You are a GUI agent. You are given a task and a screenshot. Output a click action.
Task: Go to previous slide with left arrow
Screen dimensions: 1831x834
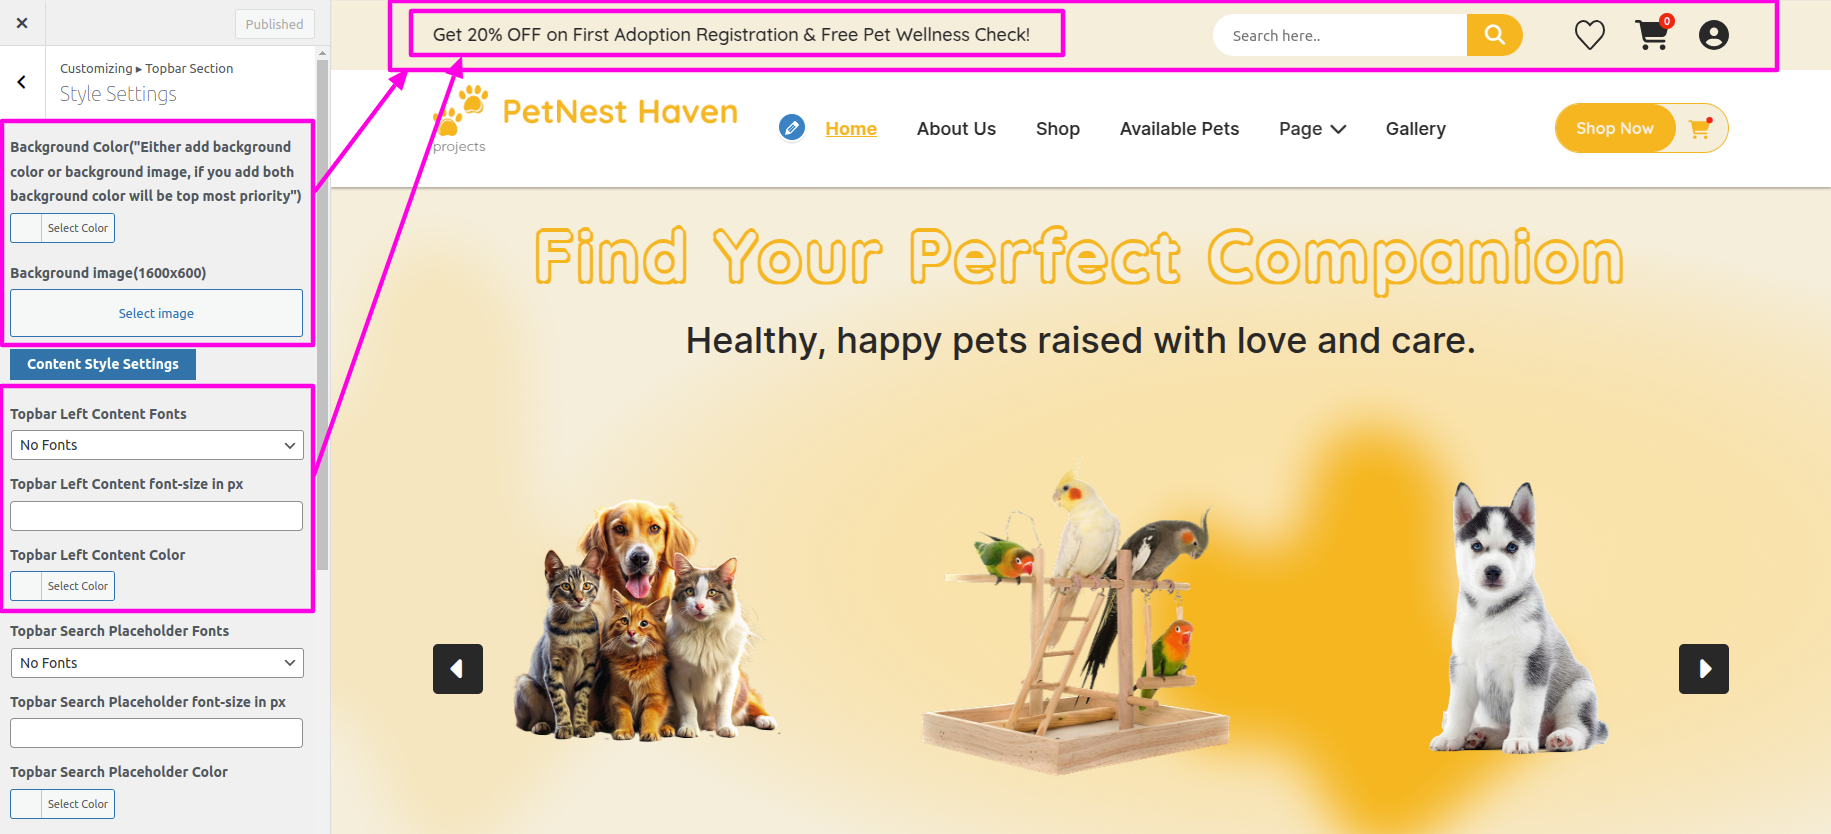(x=458, y=669)
